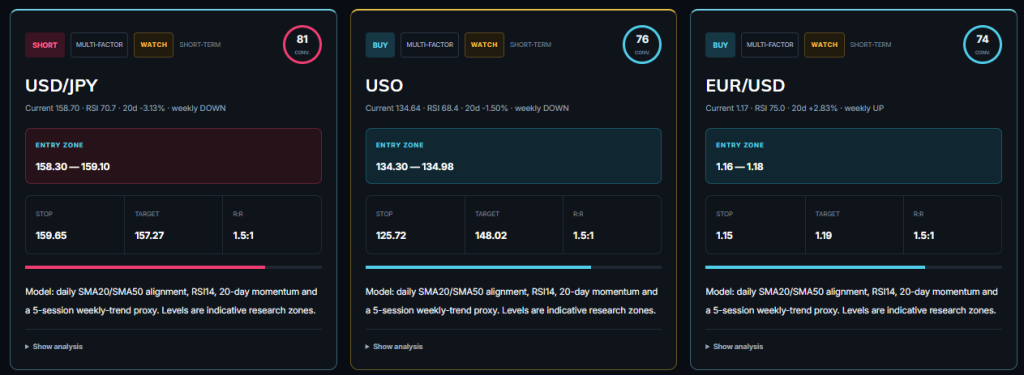
Task: Click the SHORT badge on USD/JPY card
Action: tap(44, 45)
